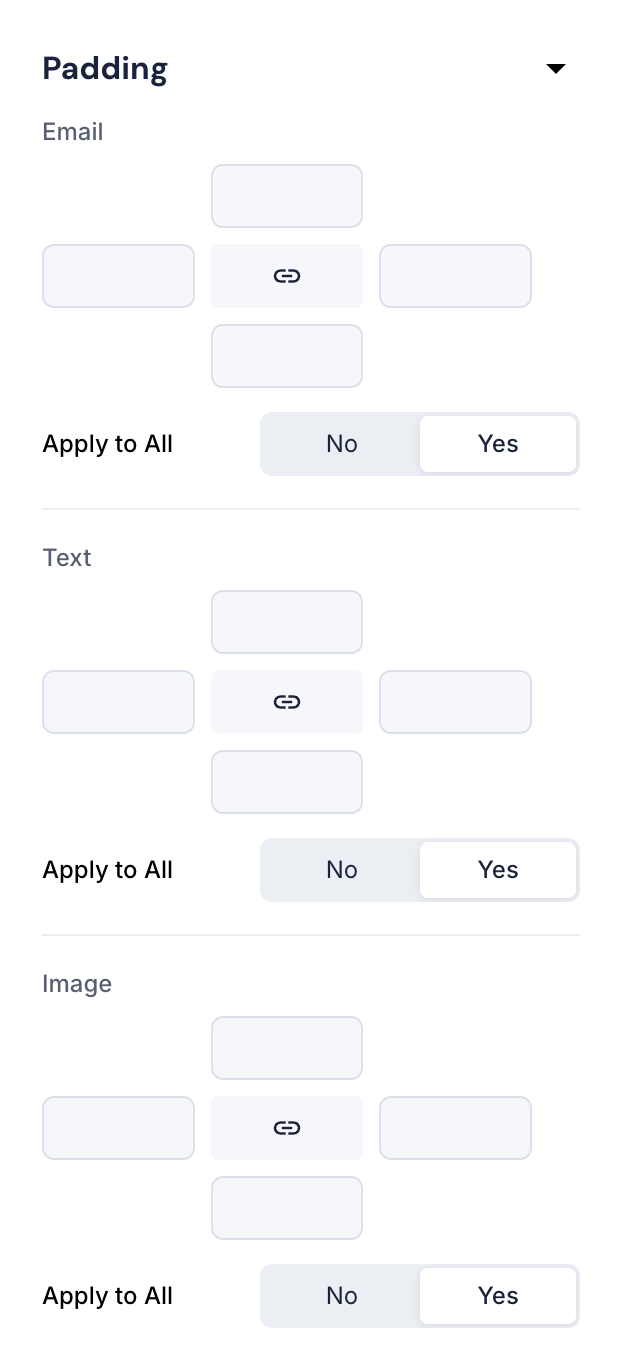Image resolution: width=626 pixels, height=1366 pixels.
Task: Click the Text bottom padding field
Action: [287, 782]
